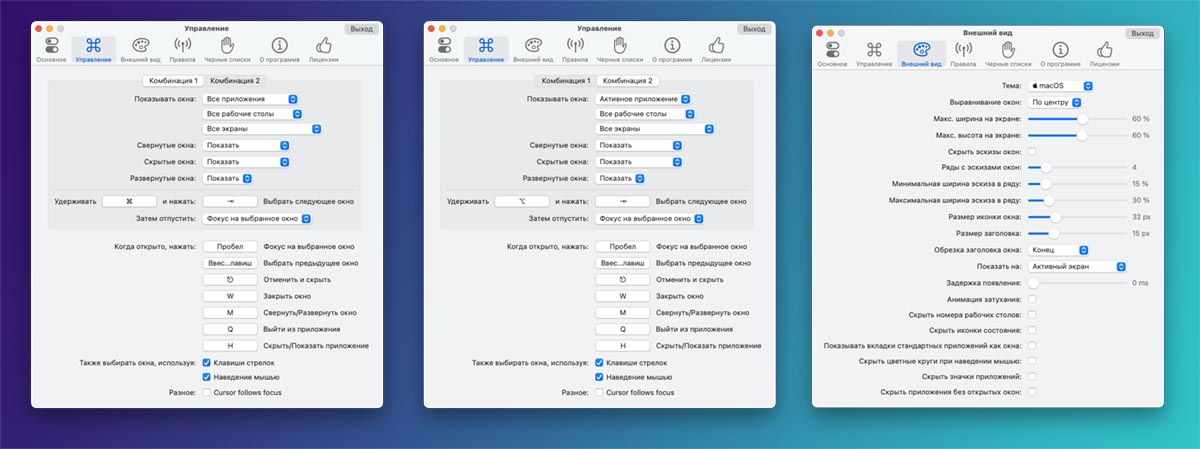The height and width of the screenshot is (449, 1200).
Task: Click Выход button in right window
Action: pyautogui.click(x=1141, y=33)
